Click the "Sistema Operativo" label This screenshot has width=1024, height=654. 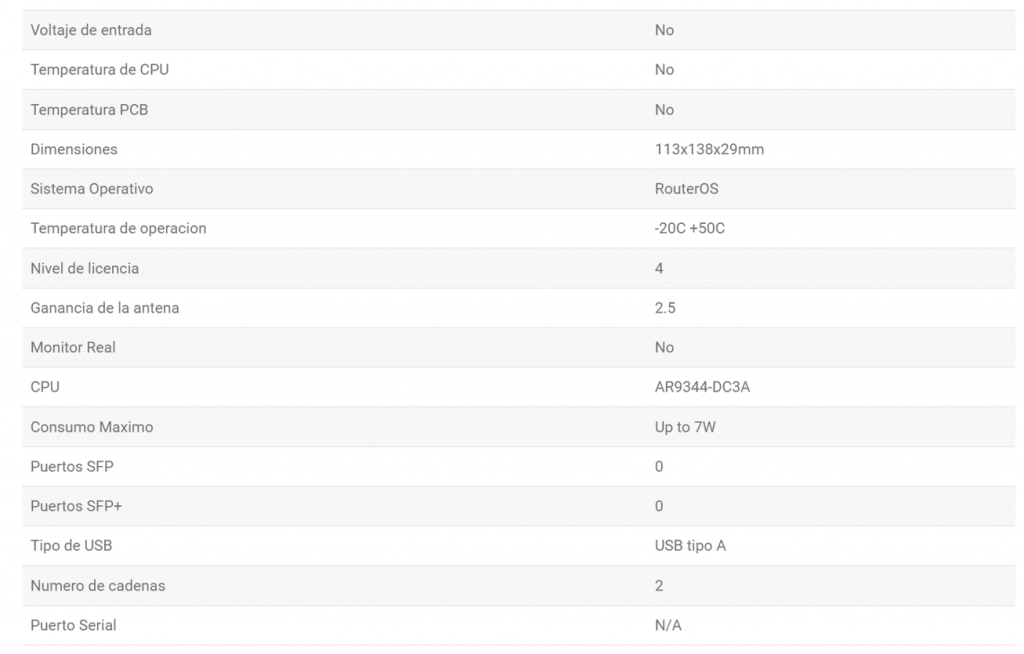[92, 189]
